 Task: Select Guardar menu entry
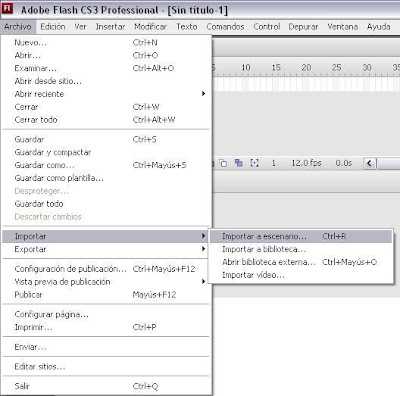(107, 139)
